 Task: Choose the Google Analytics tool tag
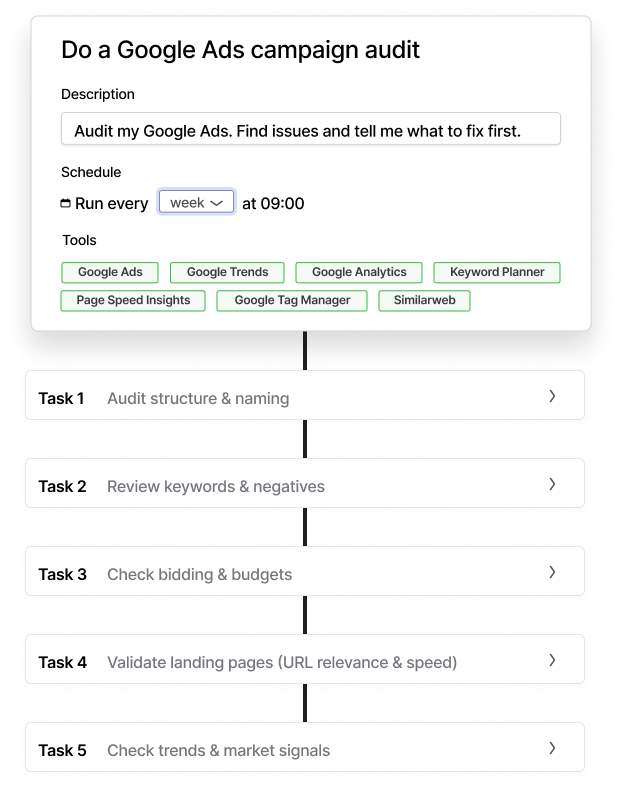pyautogui.click(x=359, y=272)
